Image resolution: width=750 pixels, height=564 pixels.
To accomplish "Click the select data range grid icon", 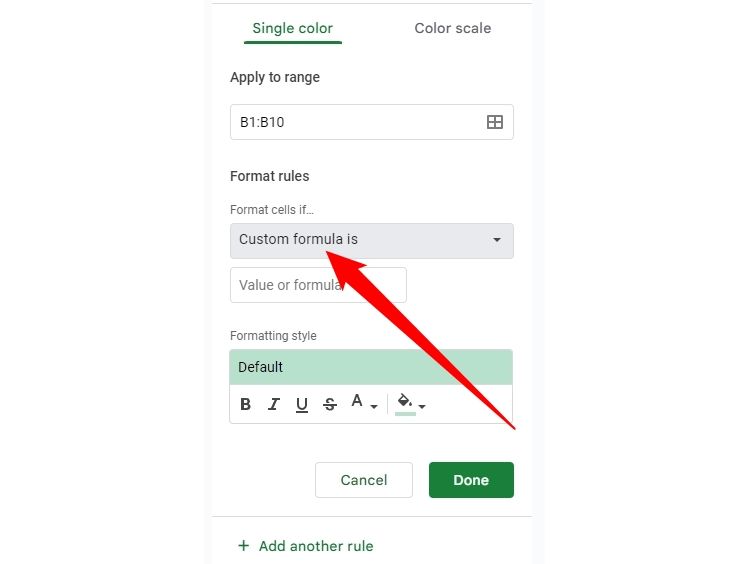I will click(x=494, y=122).
